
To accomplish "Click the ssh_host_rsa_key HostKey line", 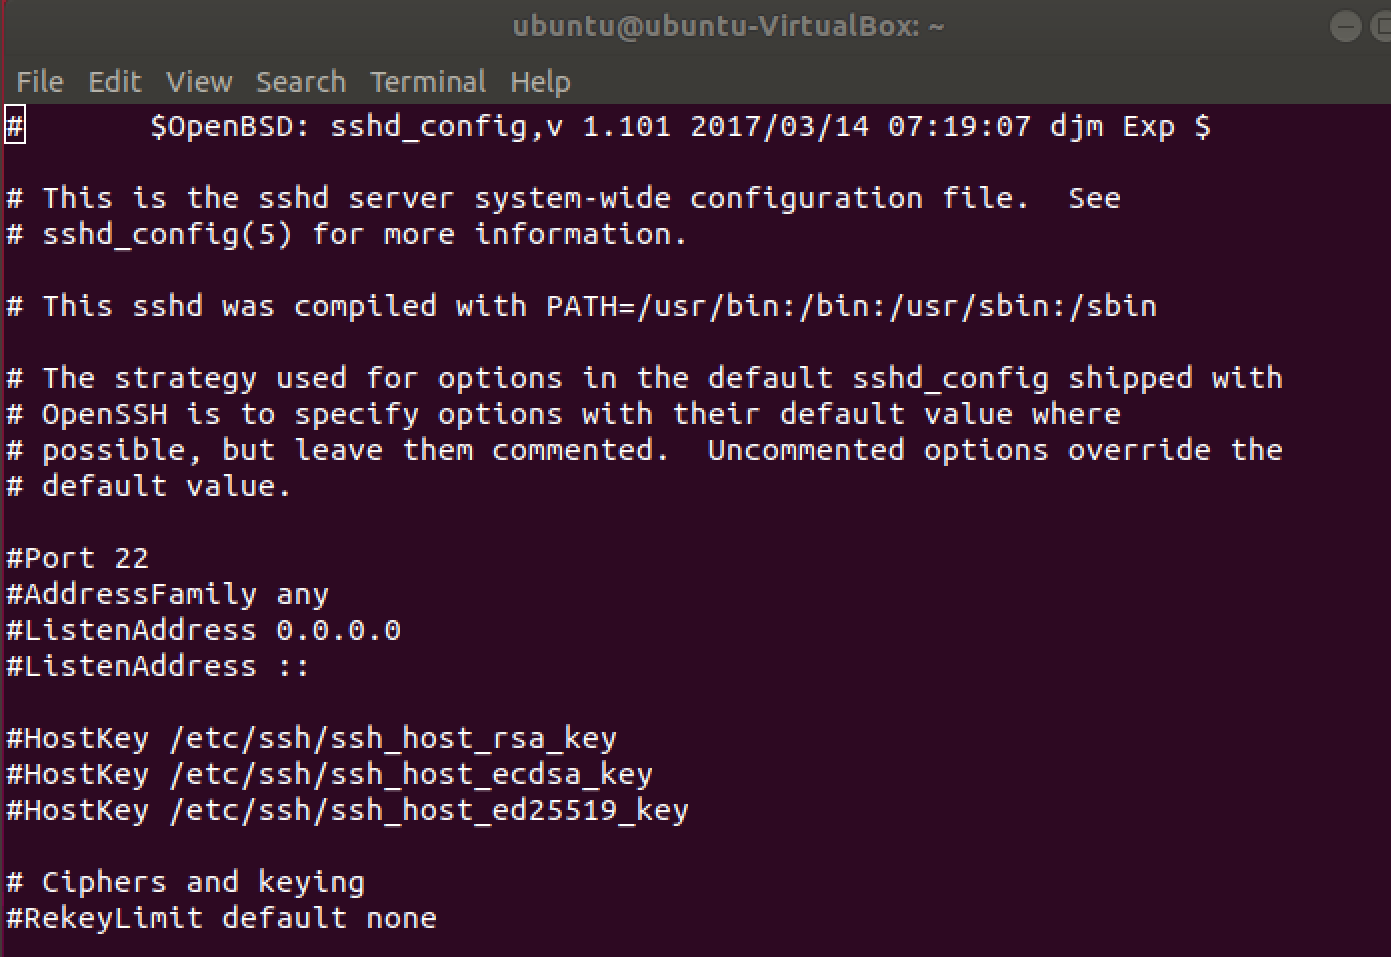I will pyautogui.click(x=312, y=739).
